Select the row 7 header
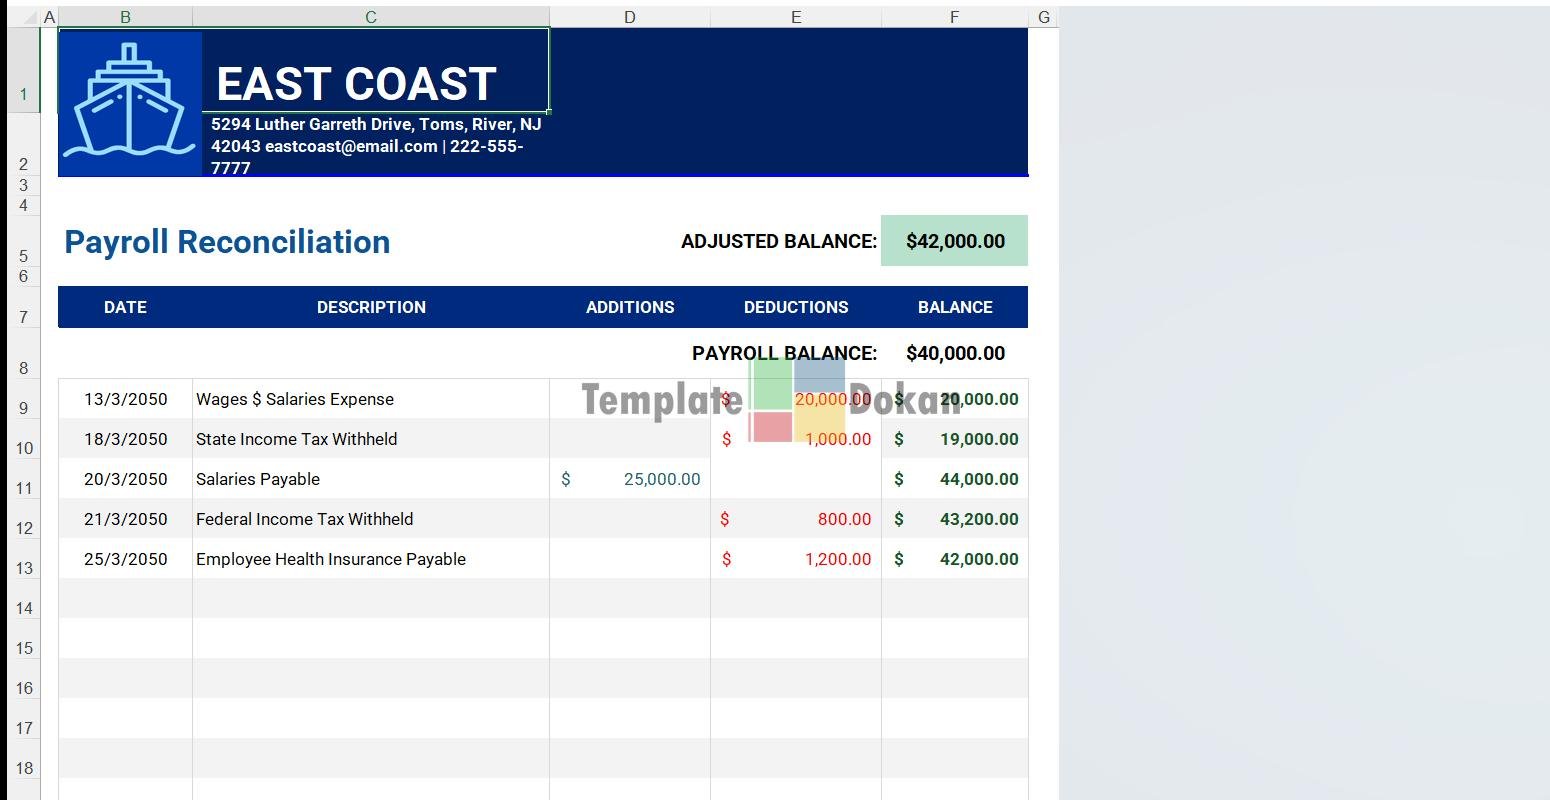Screen dimensions: 1550x800 tap(24, 317)
